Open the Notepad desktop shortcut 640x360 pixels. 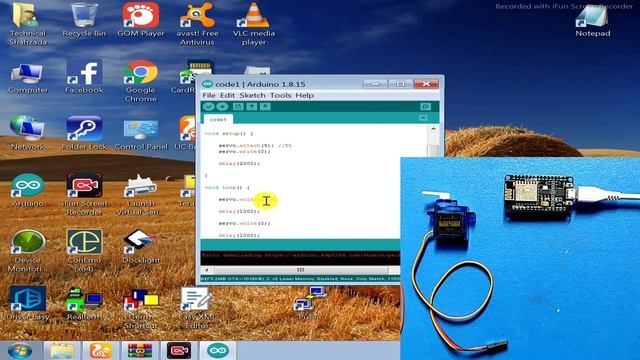click(593, 22)
